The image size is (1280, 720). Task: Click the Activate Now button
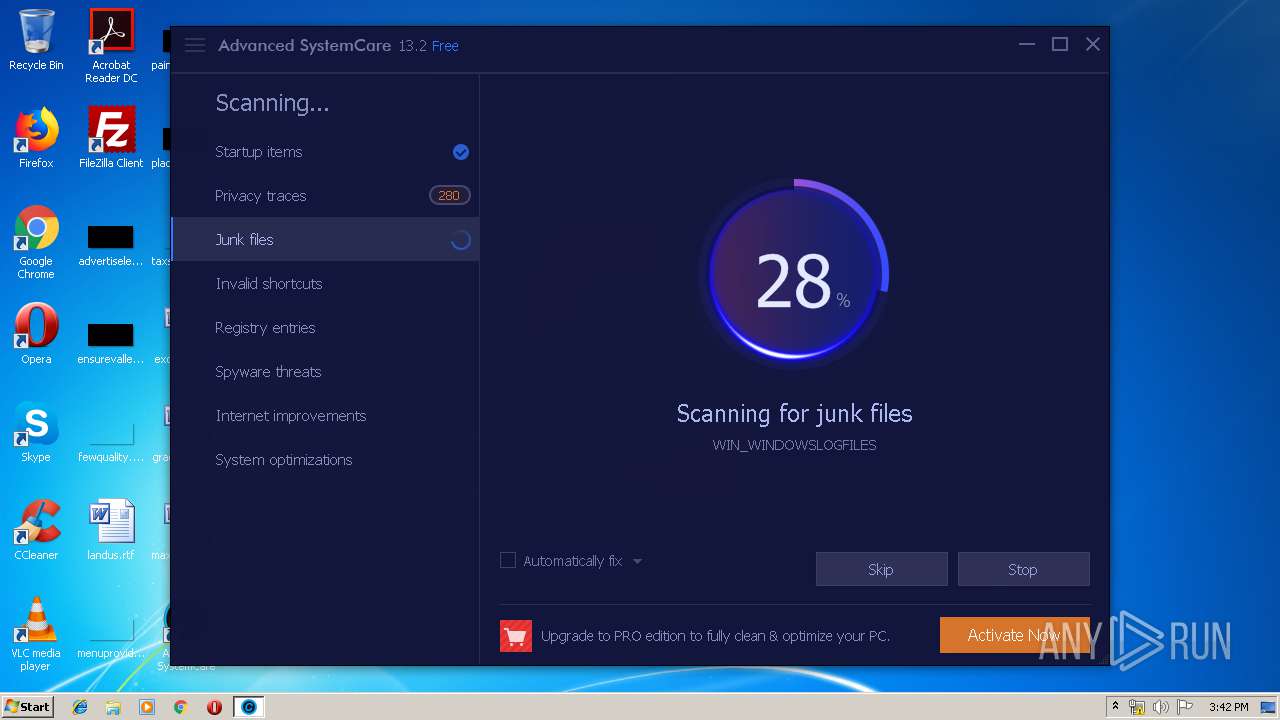1014,635
